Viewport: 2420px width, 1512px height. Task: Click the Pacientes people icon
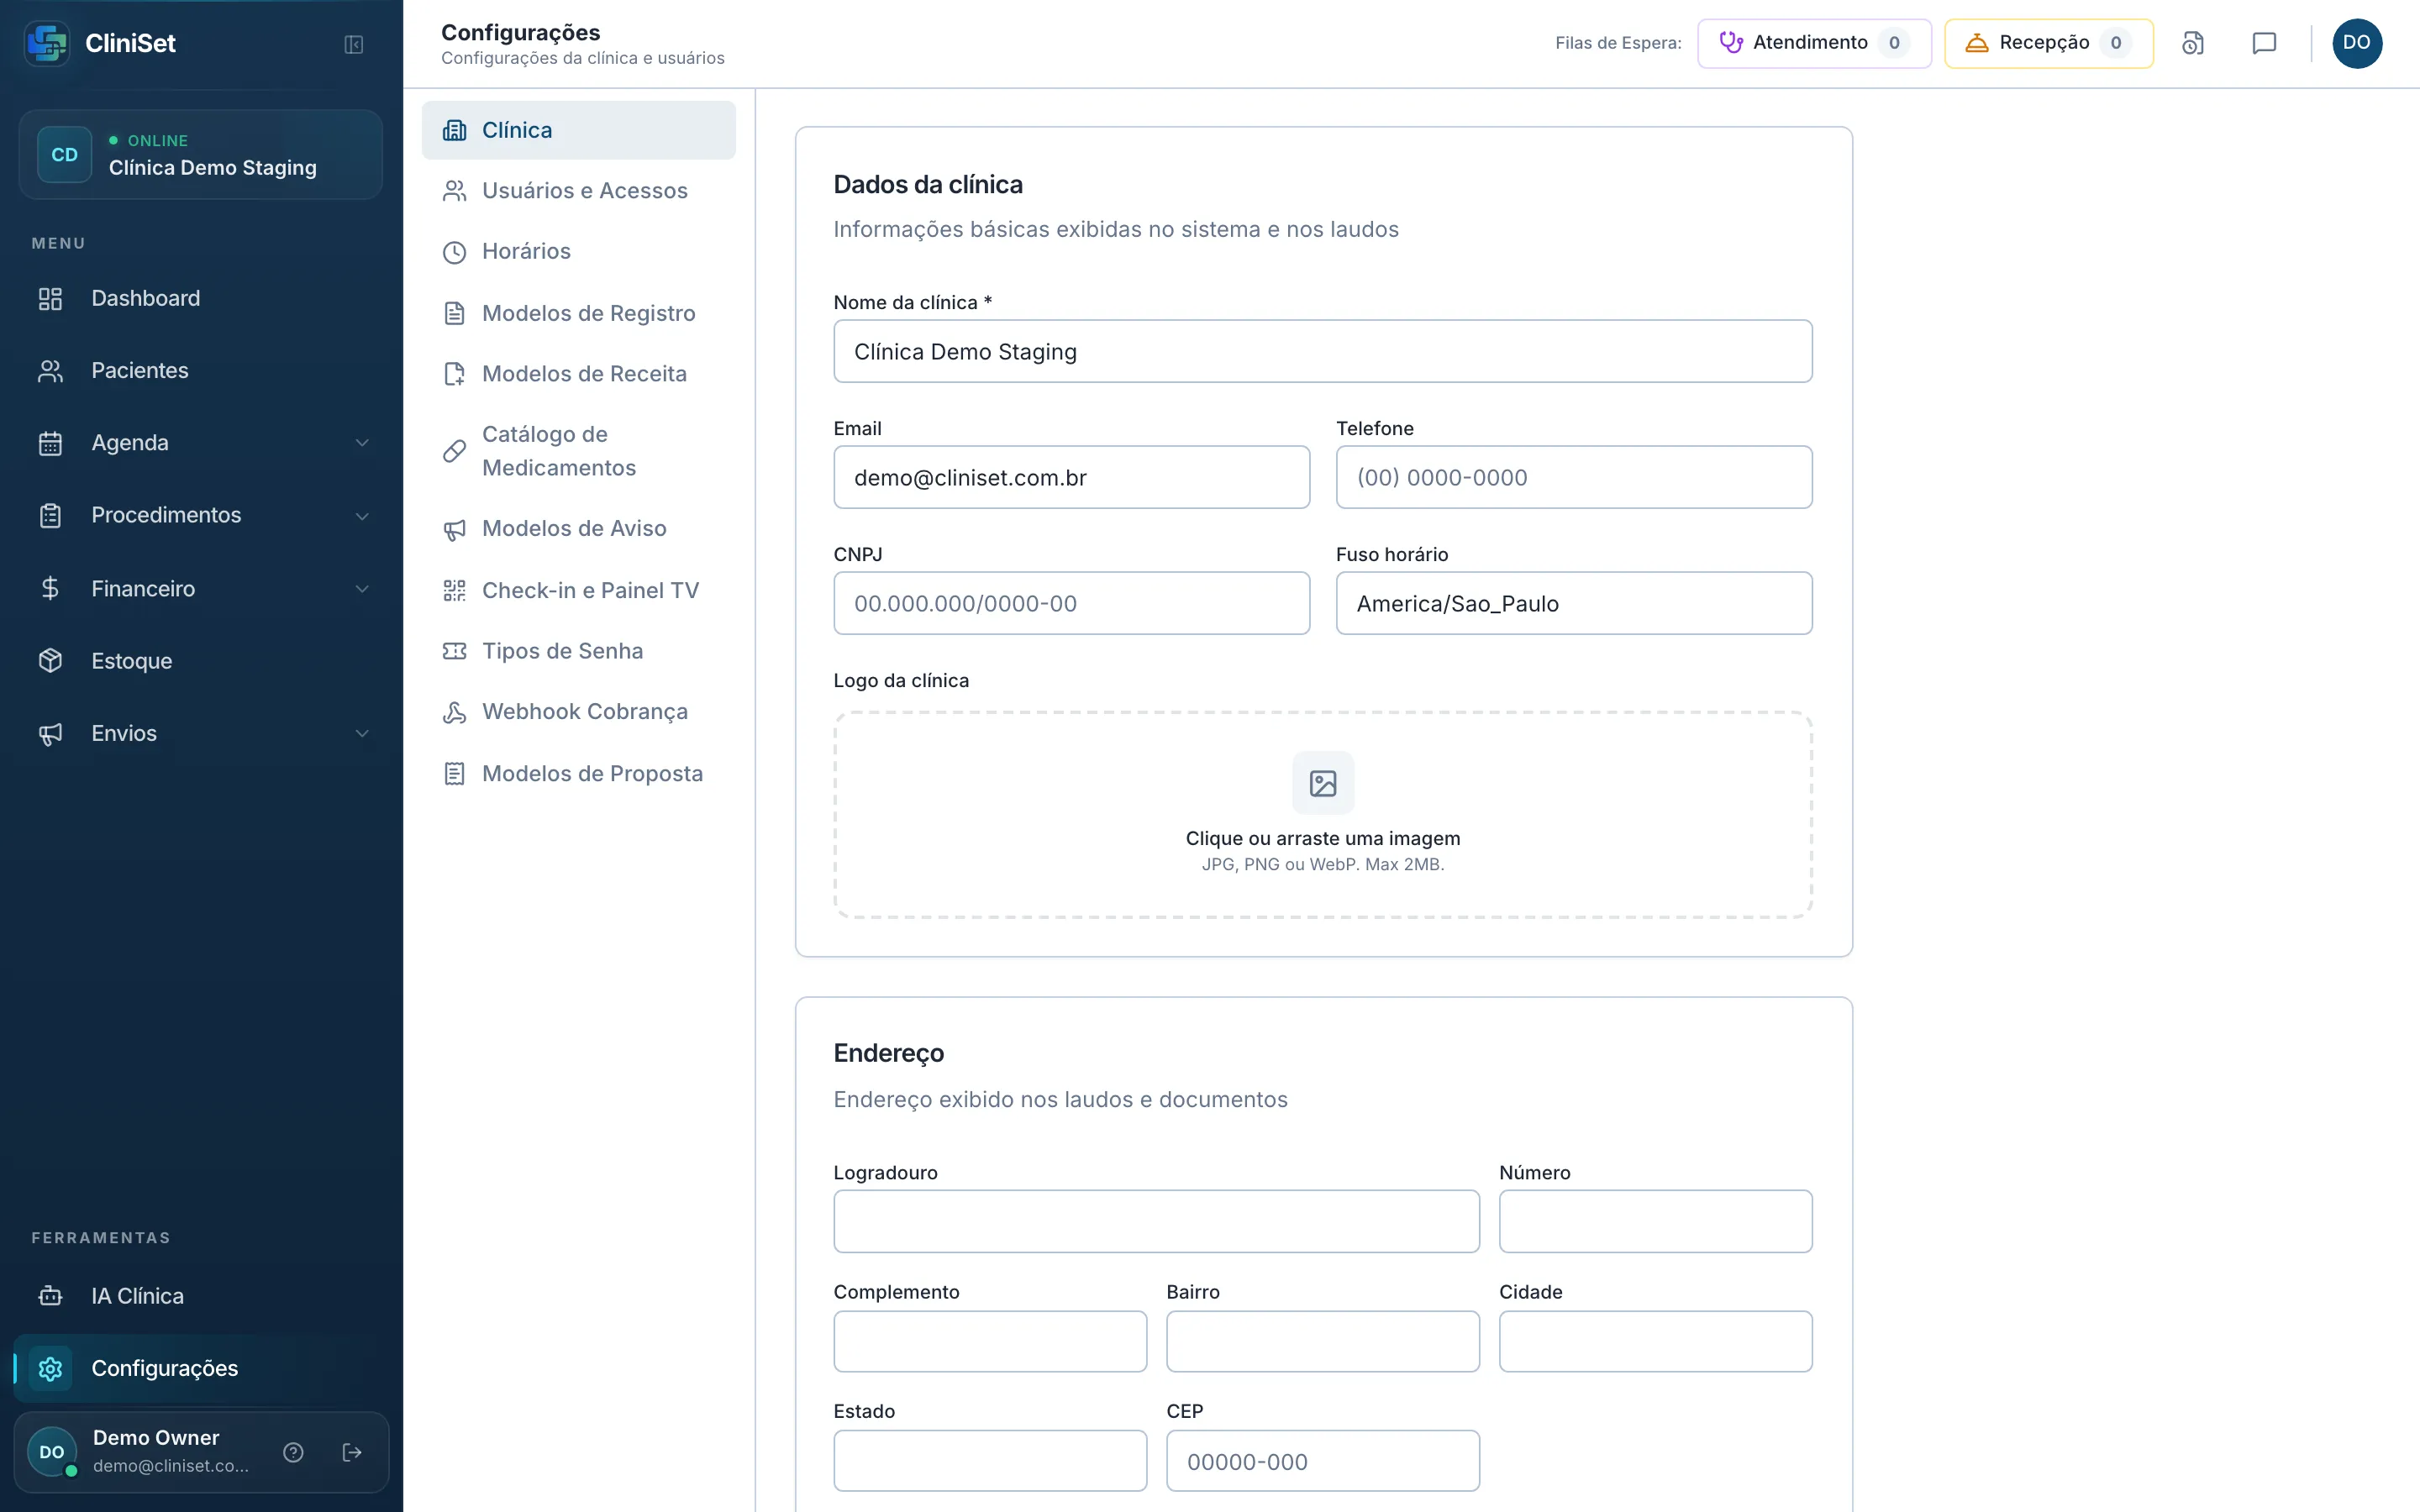click(x=50, y=371)
